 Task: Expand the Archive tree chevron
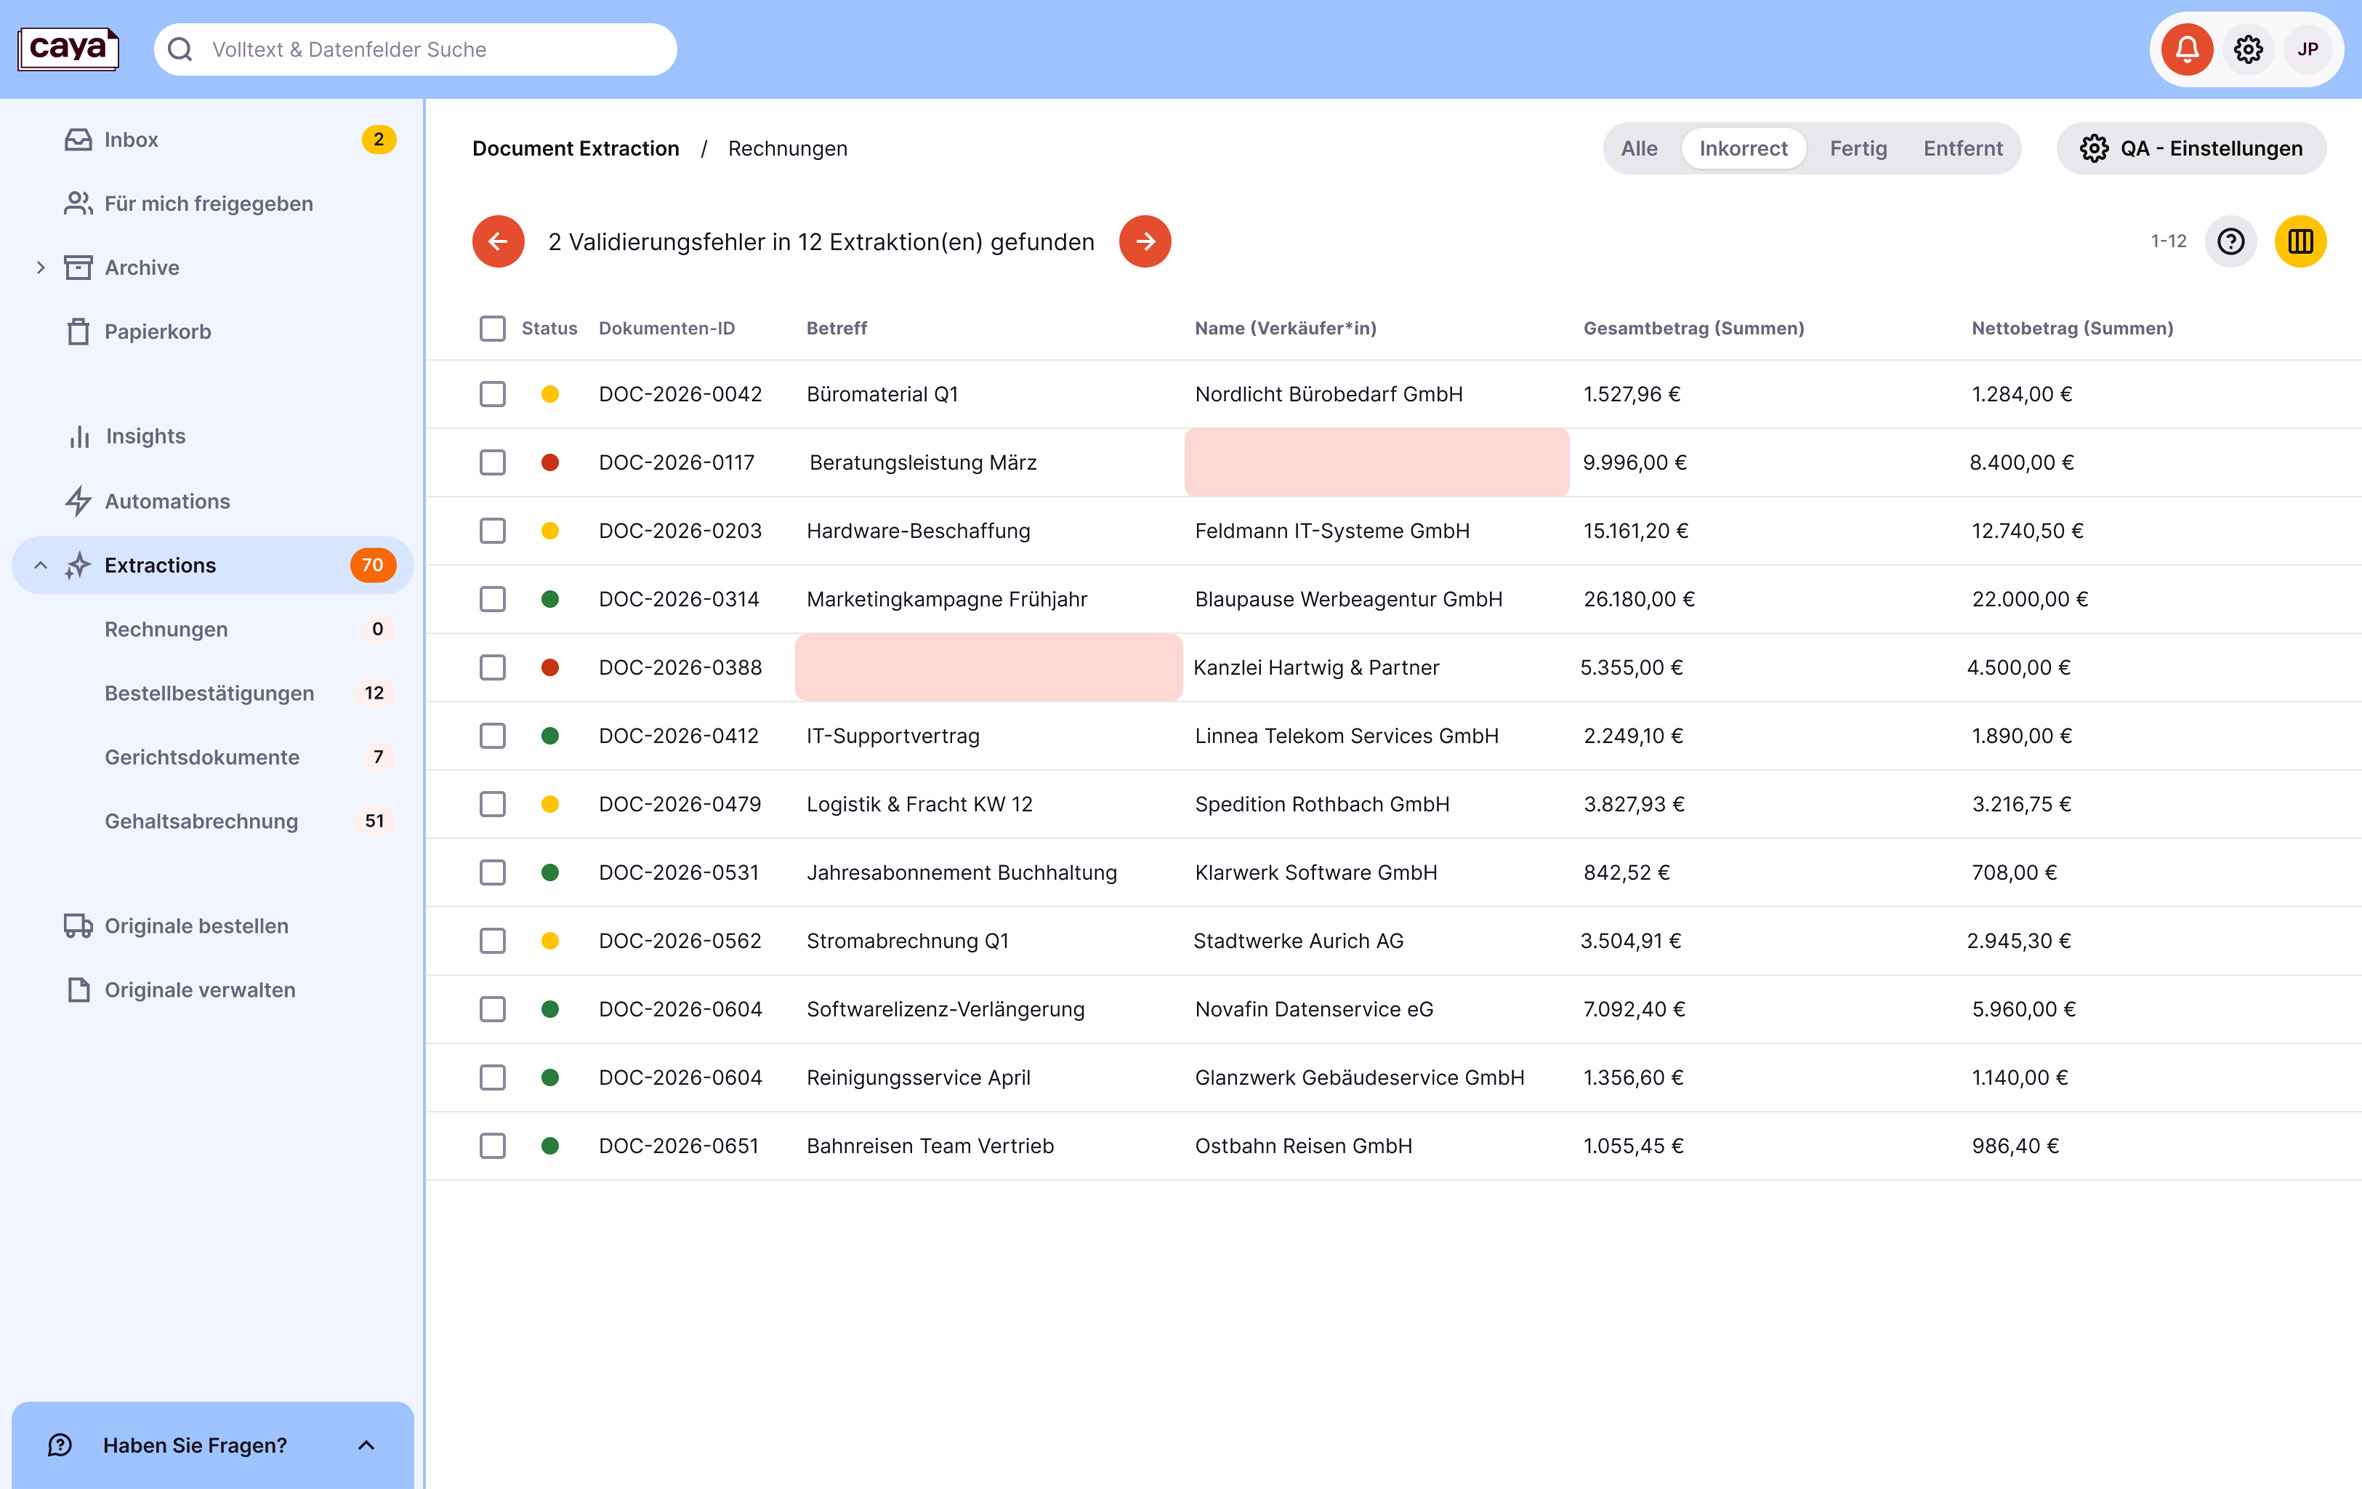point(40,267)
